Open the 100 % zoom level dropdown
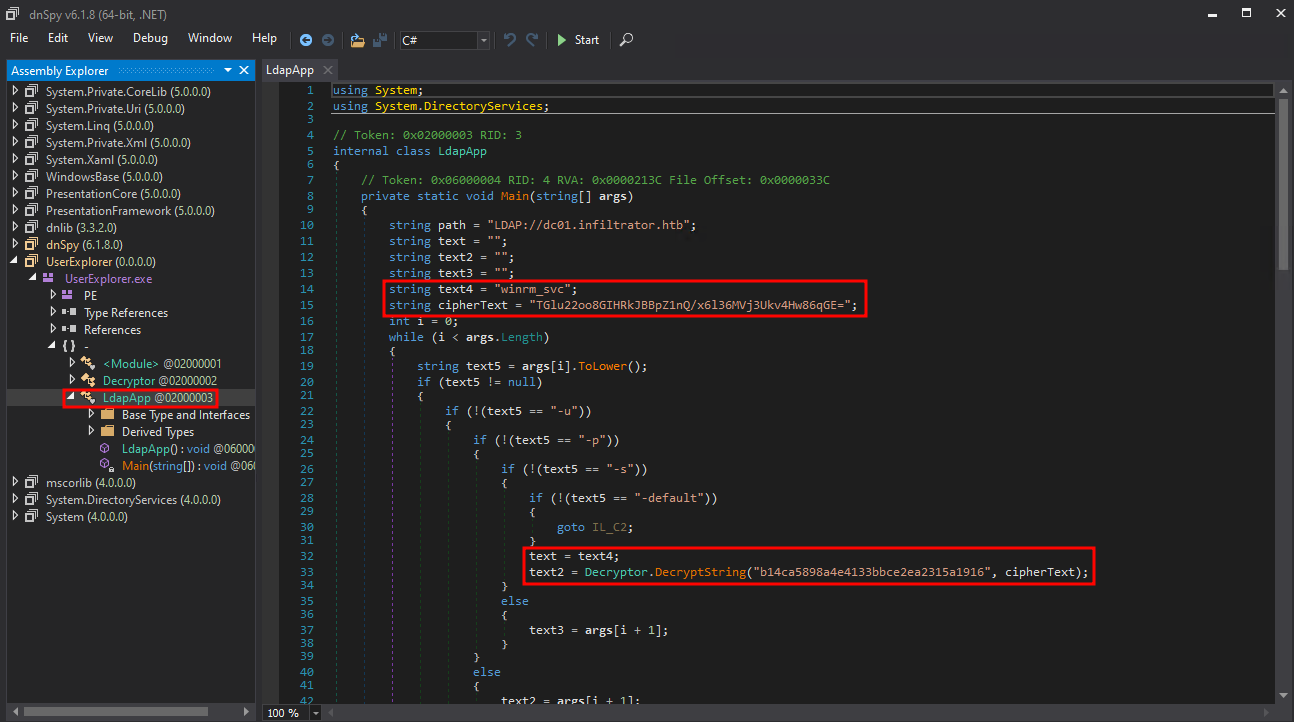The height and width of the screenshot is (722, 1294). pos(316,713)
